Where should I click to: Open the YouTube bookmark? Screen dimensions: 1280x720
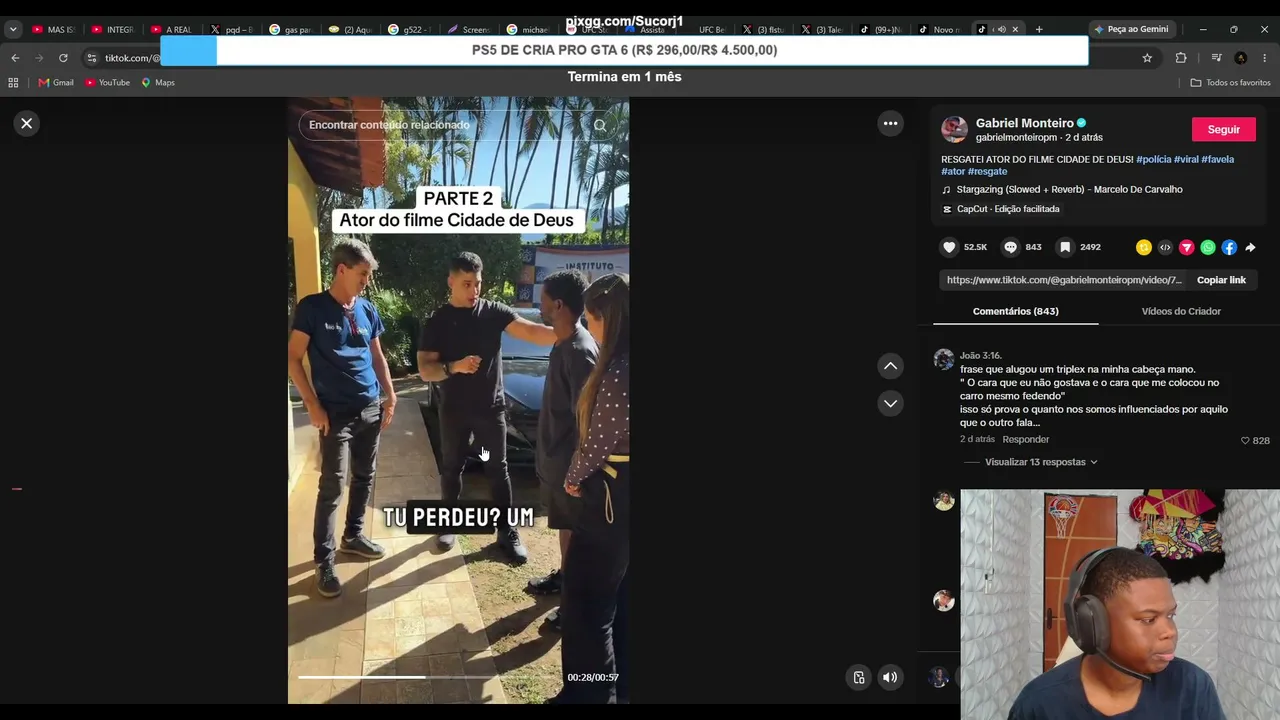108,83
